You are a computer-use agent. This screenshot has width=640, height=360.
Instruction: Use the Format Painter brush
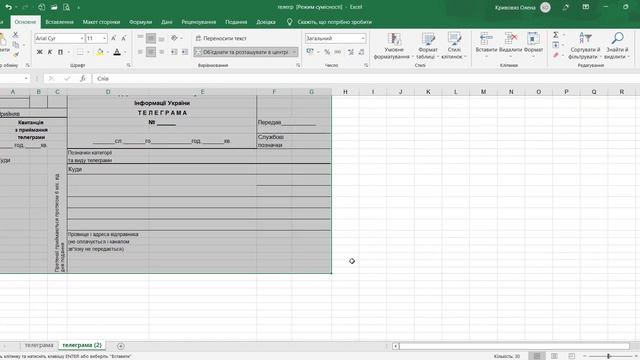click(16, 54)
